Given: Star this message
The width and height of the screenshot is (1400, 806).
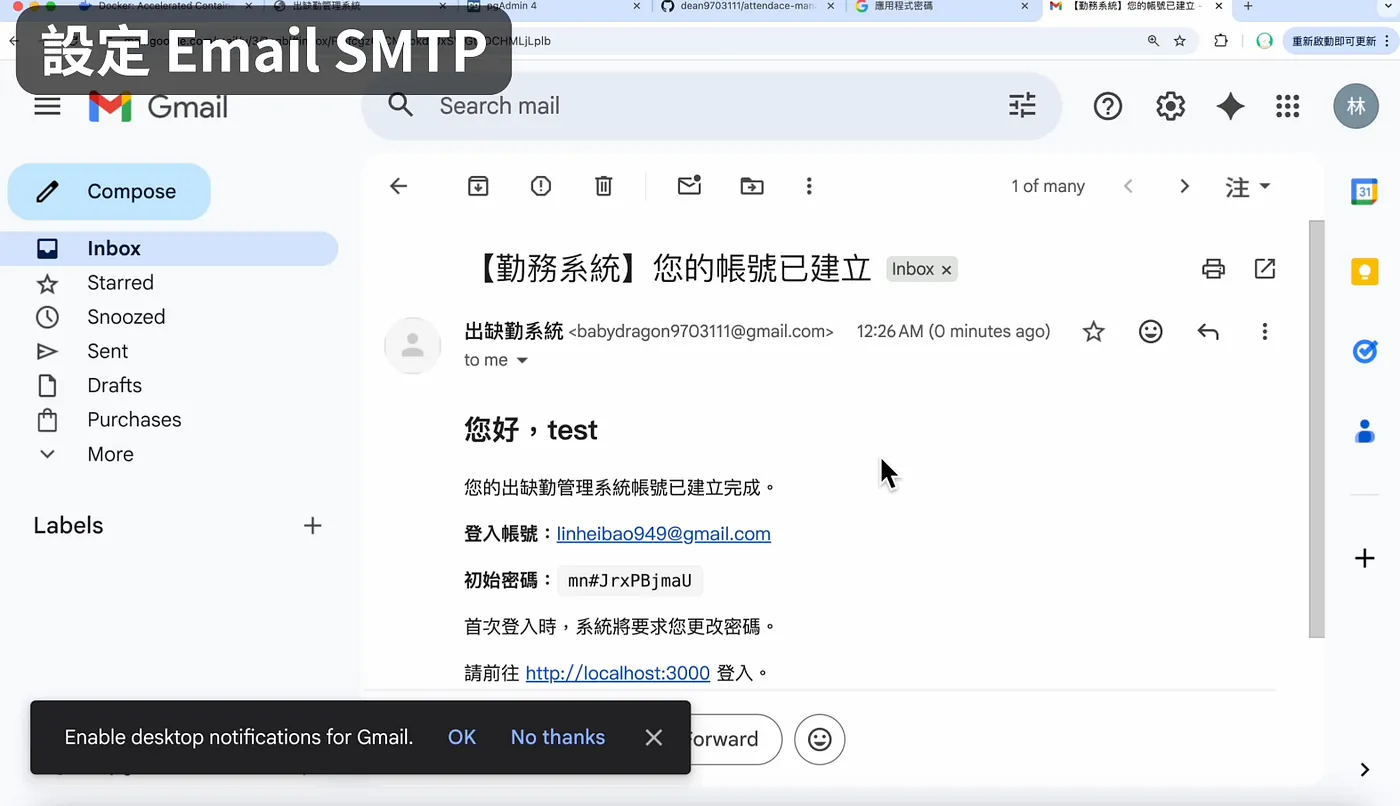Looking at the screenshot, I should point(1094,331).
